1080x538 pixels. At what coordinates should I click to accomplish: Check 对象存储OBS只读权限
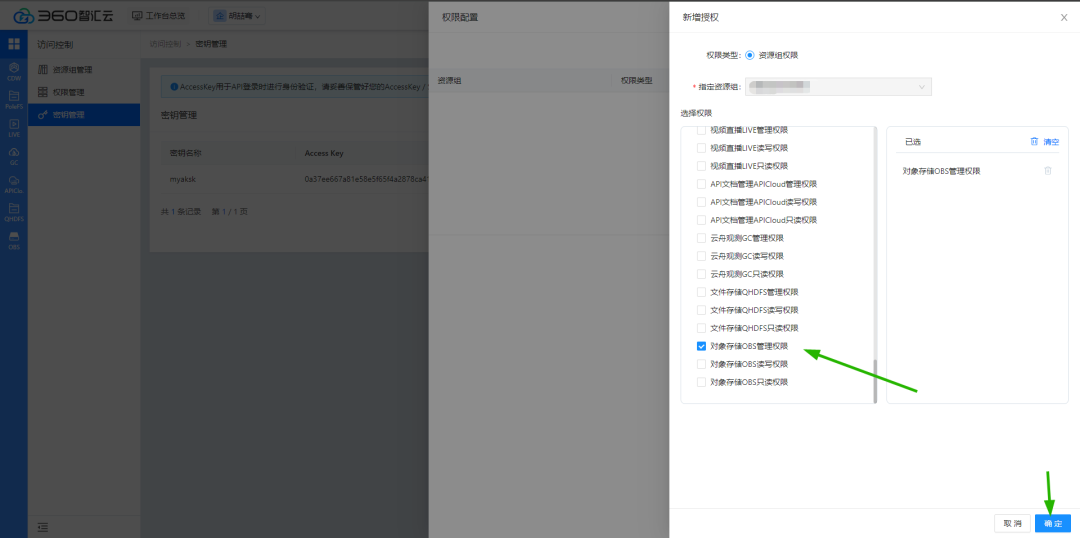pyautogui.click(x=701, y=382)
